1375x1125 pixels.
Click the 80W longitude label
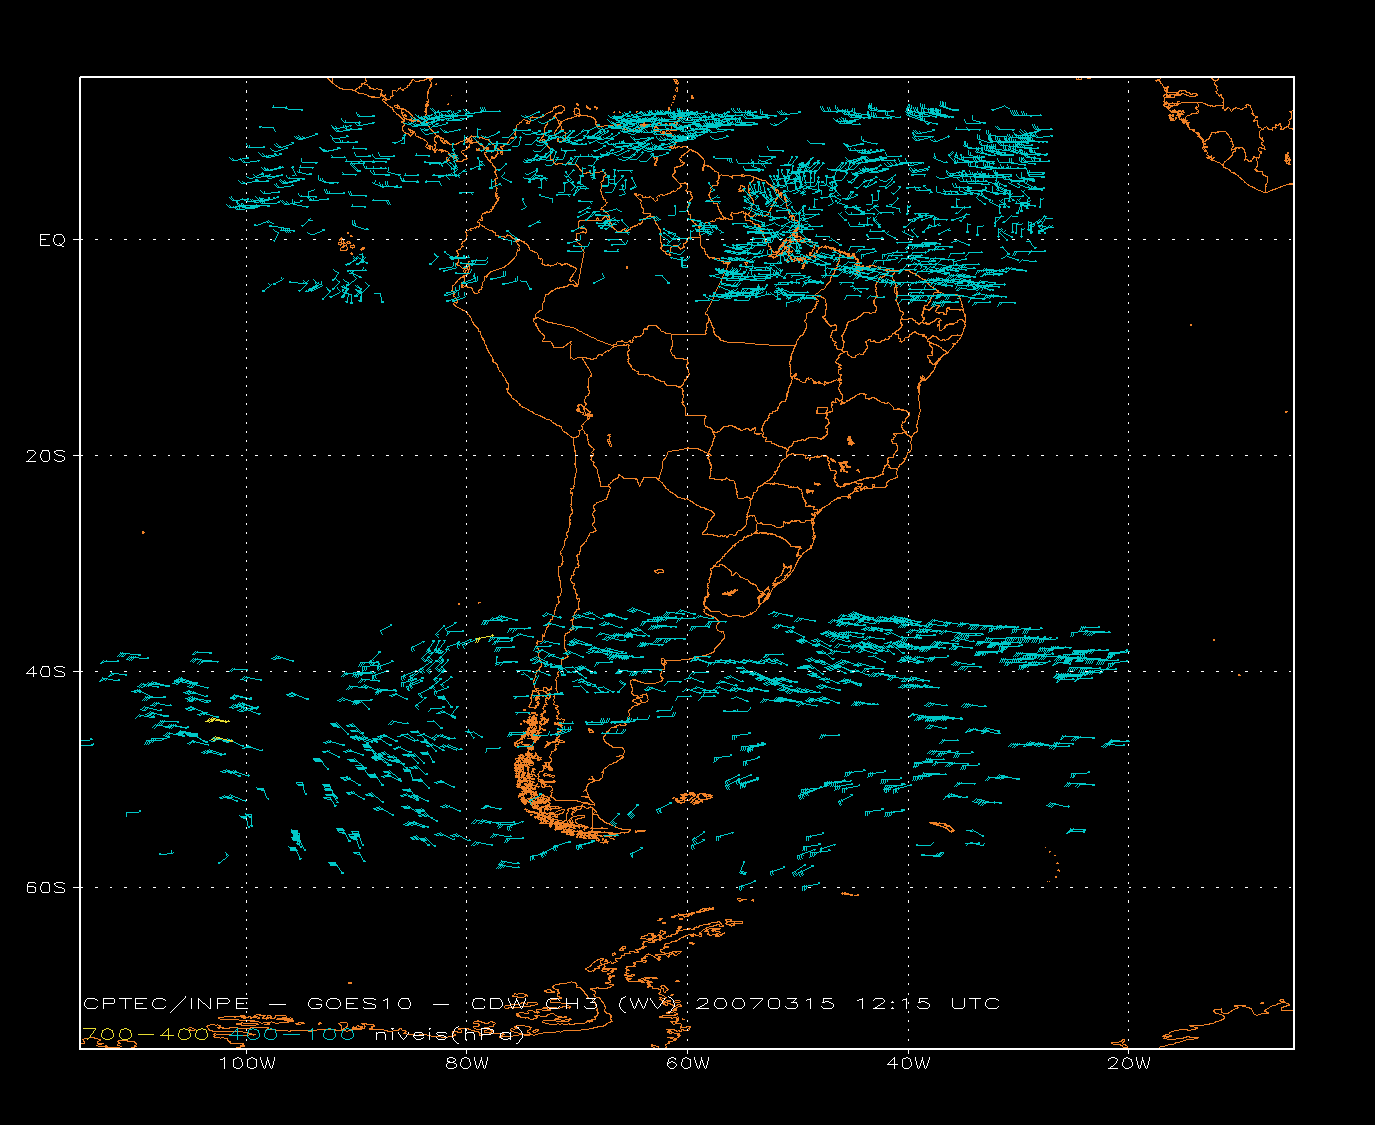(x=467, y=1063)
